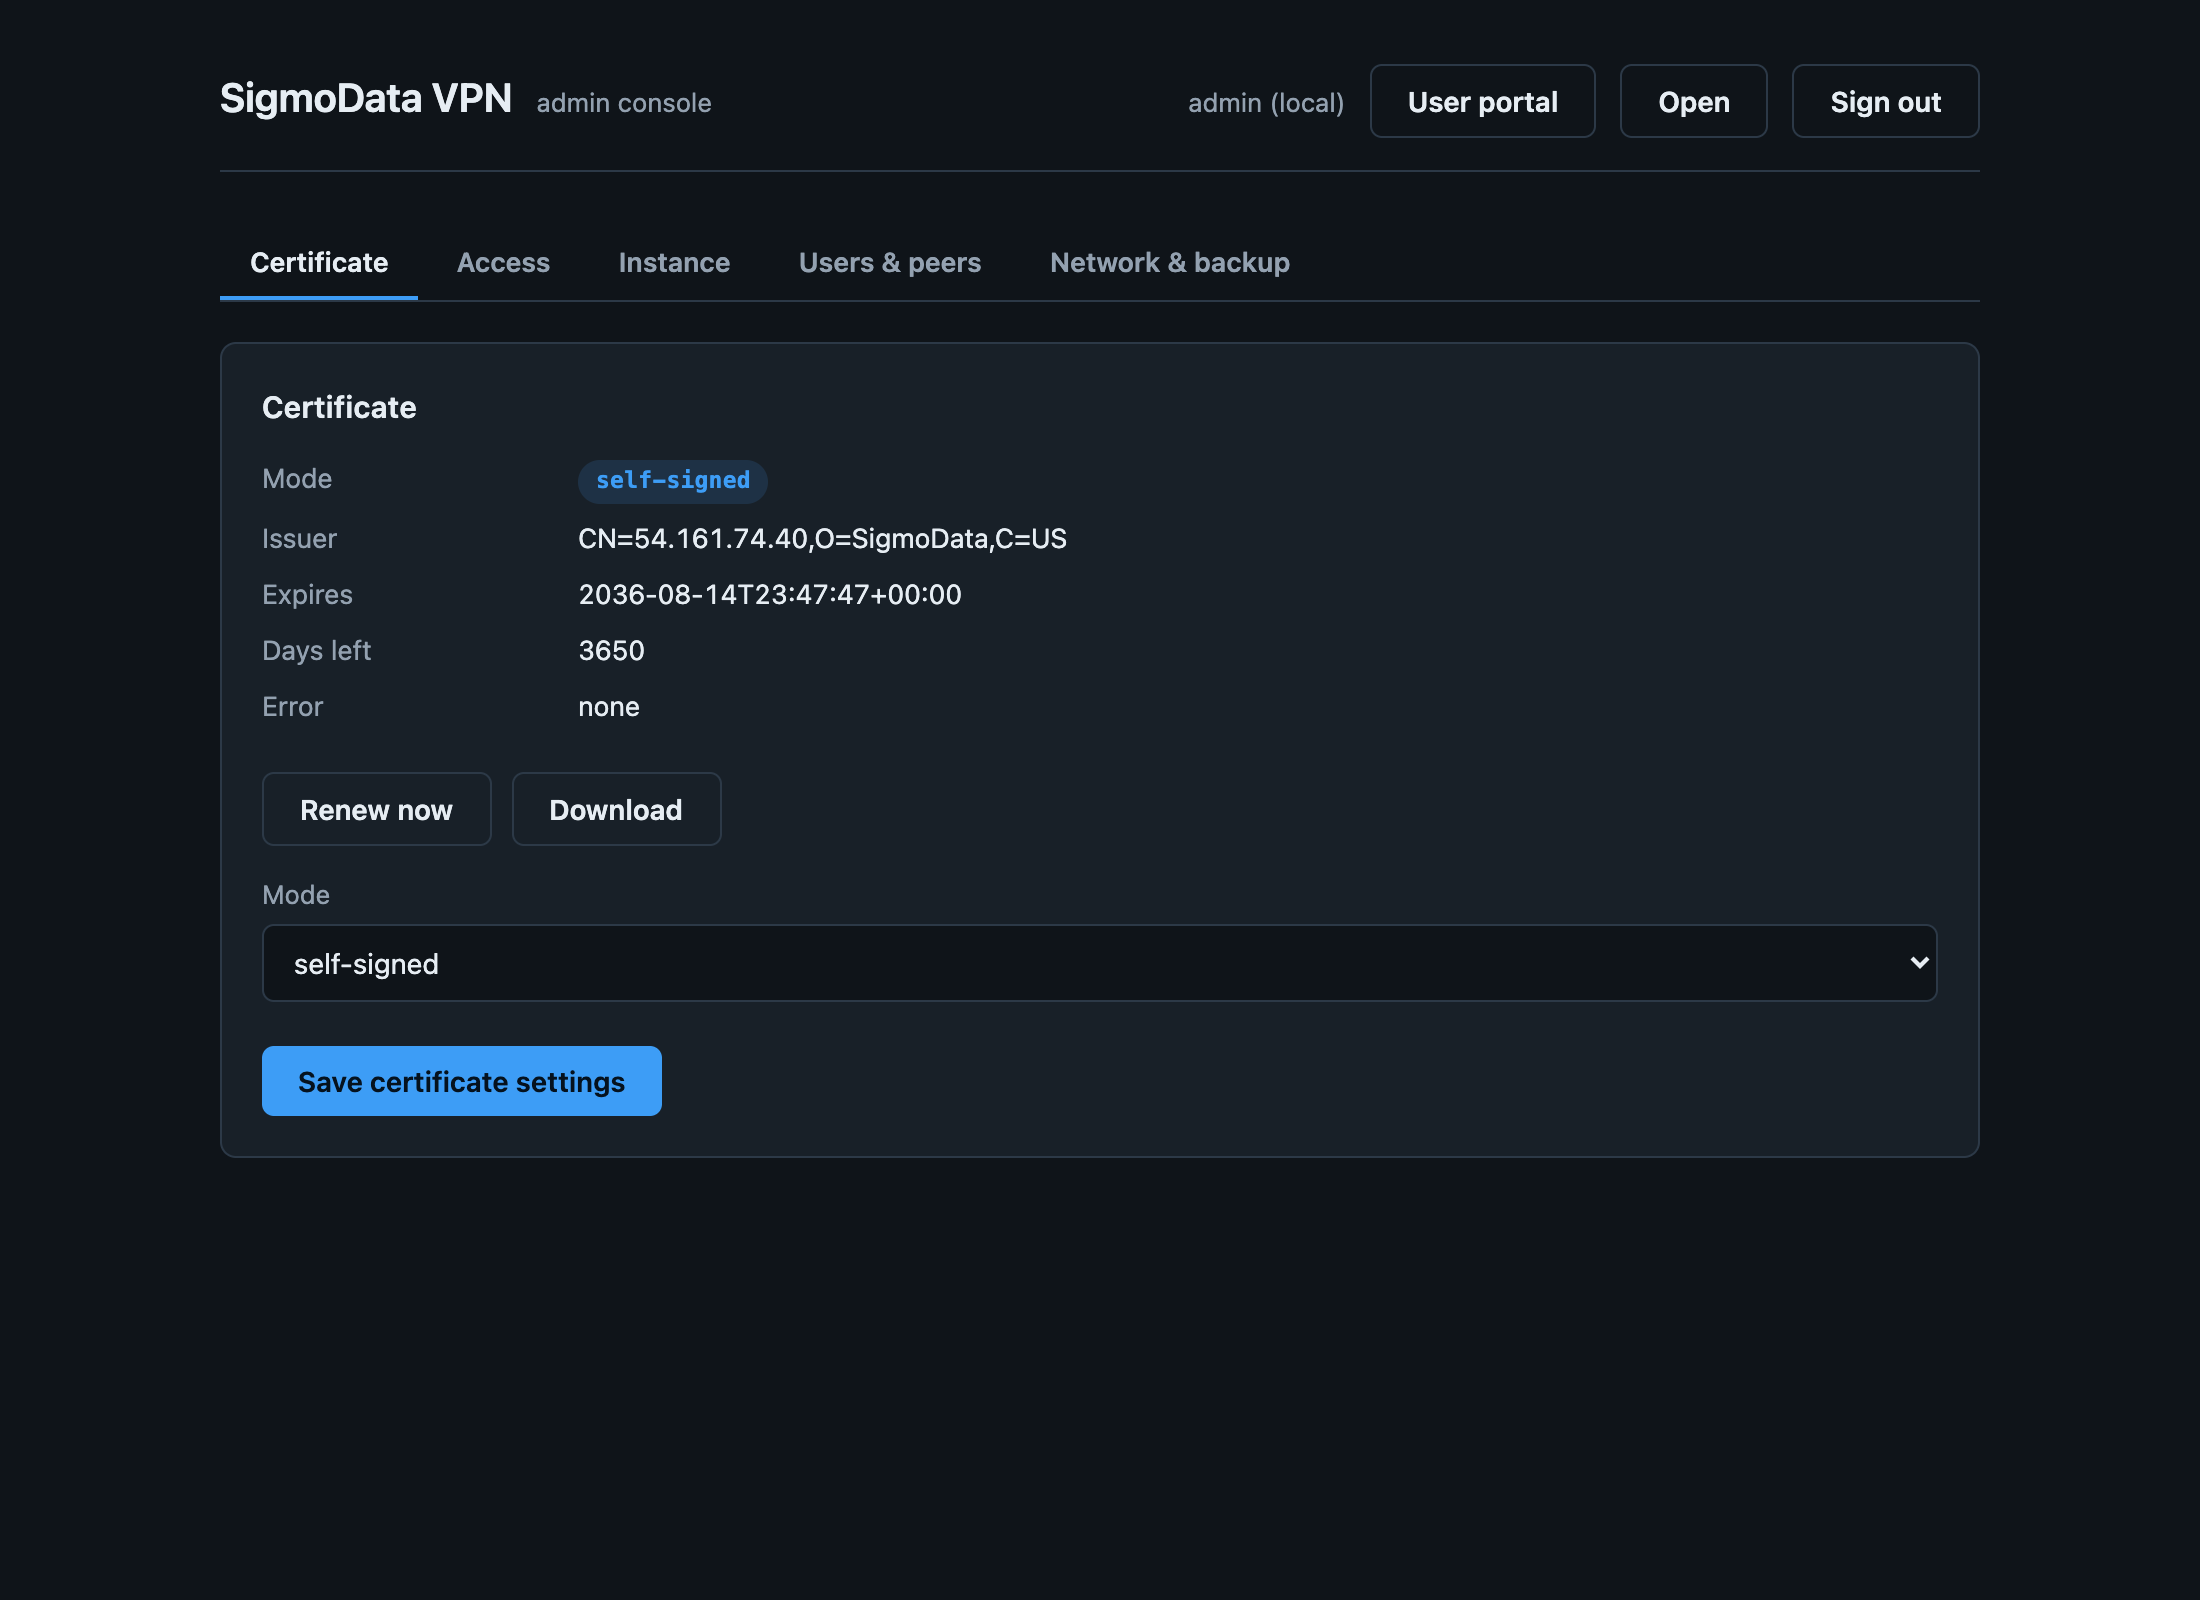Go to the Instance tab
The width and height of the screenshot is (2200, 1600).
674,262
